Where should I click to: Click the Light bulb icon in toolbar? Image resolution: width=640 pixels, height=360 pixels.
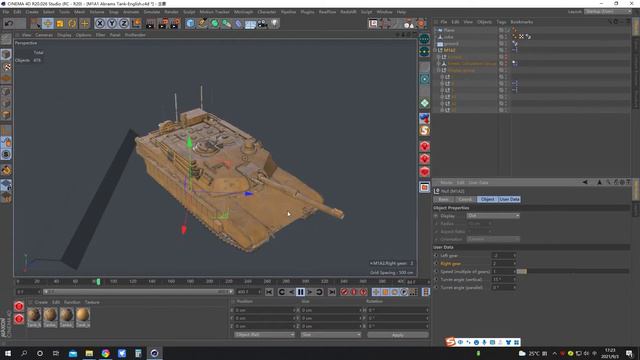pos(275,24)
